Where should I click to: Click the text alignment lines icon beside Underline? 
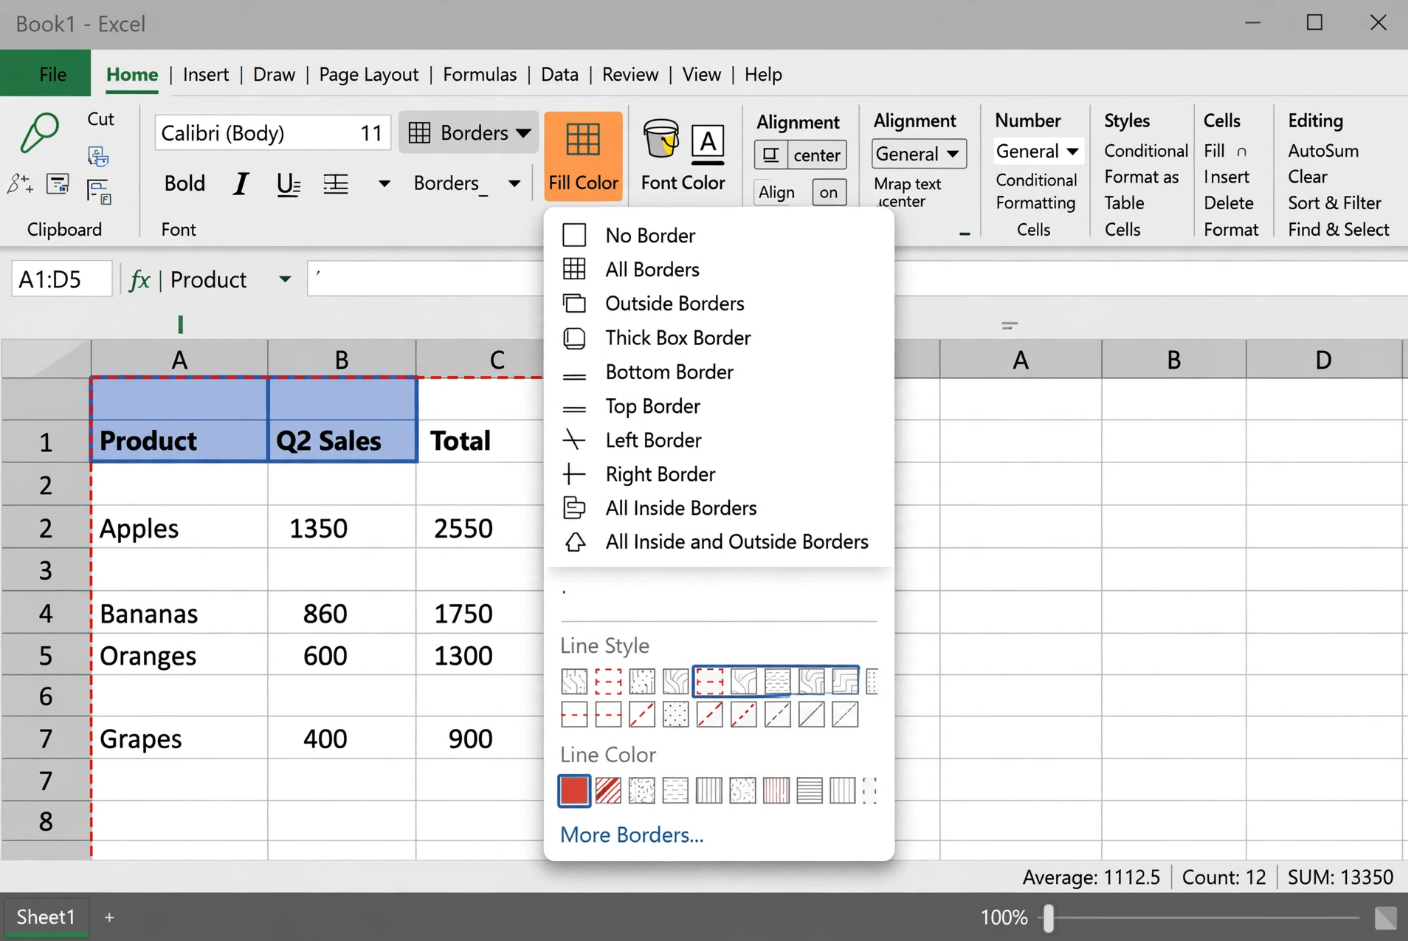[x=336, y=184]
